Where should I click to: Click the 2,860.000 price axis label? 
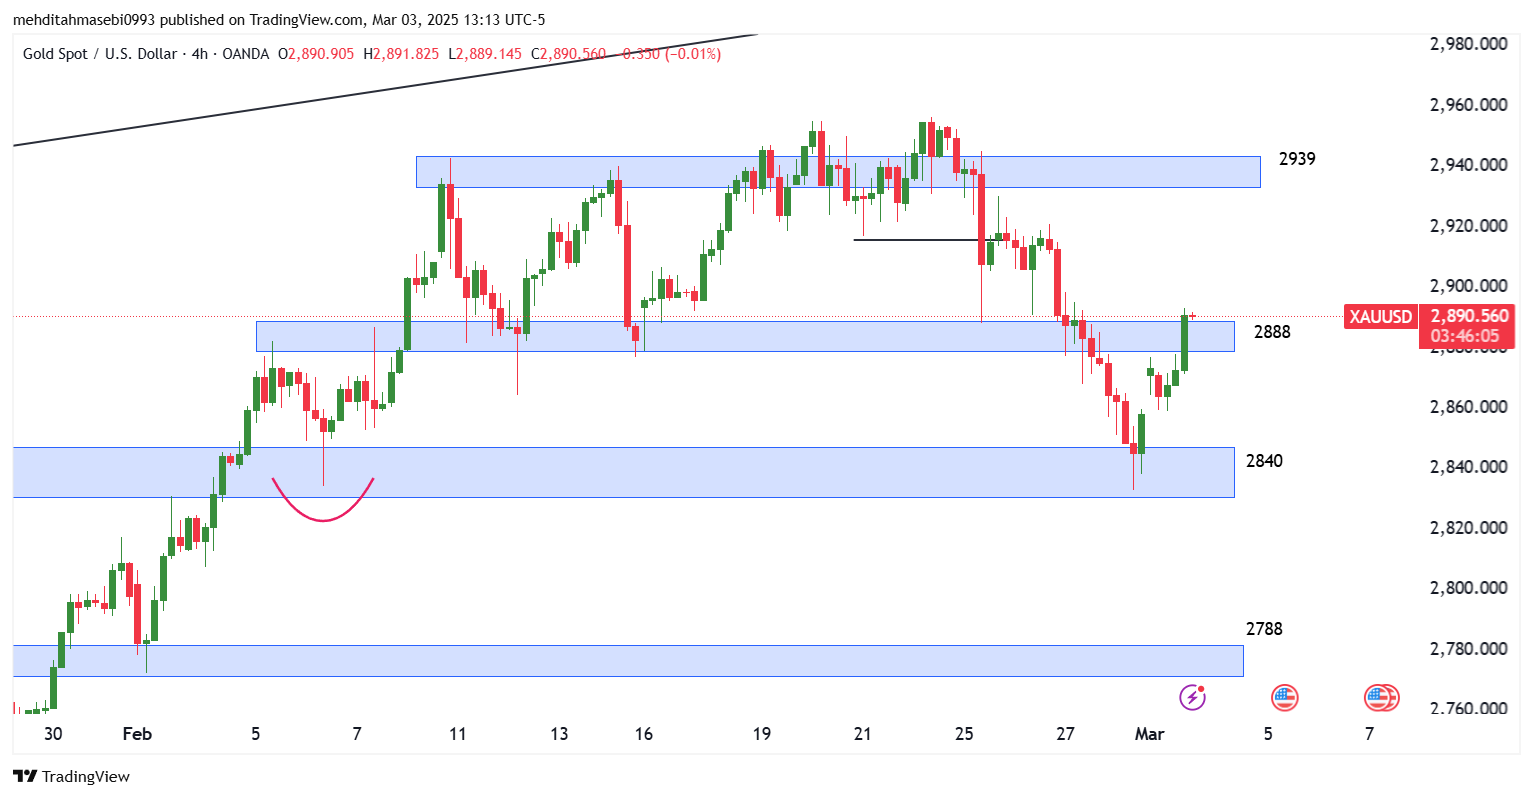pyautogui.click(x=1469, y=407)
